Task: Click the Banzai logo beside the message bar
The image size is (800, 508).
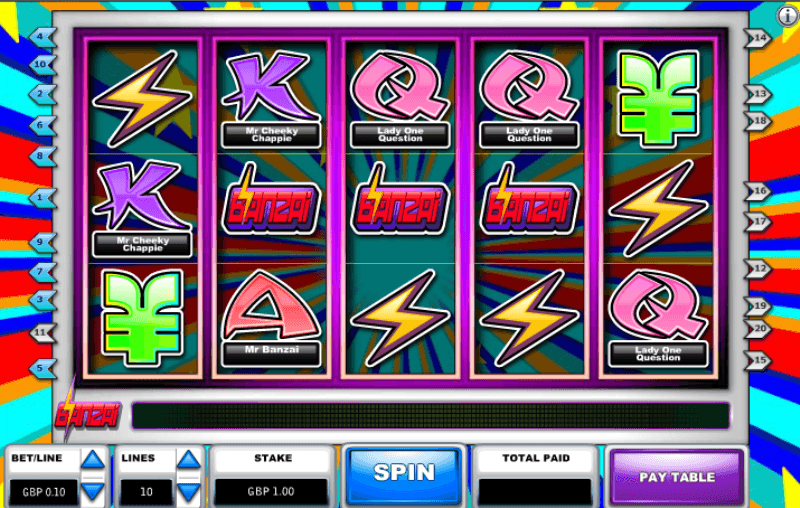Action: tap(87, 412)
